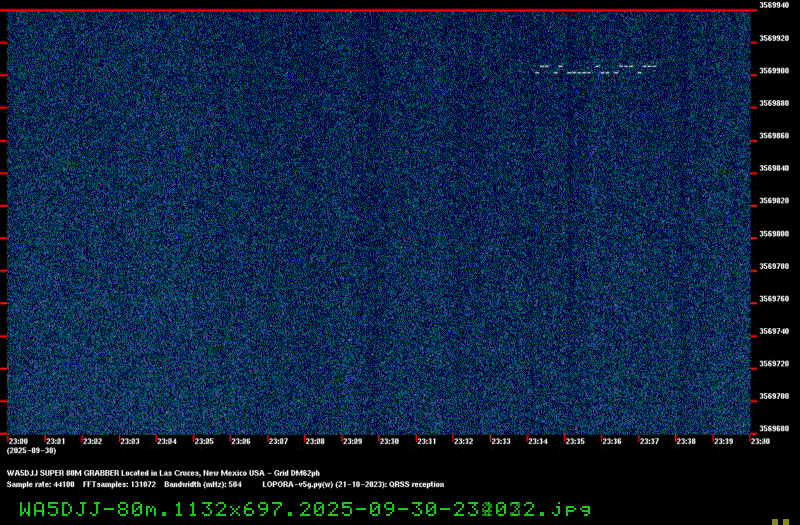Click the 23:02 time axis label
This screenshot has height=525, width=800.
pos(92,441)
